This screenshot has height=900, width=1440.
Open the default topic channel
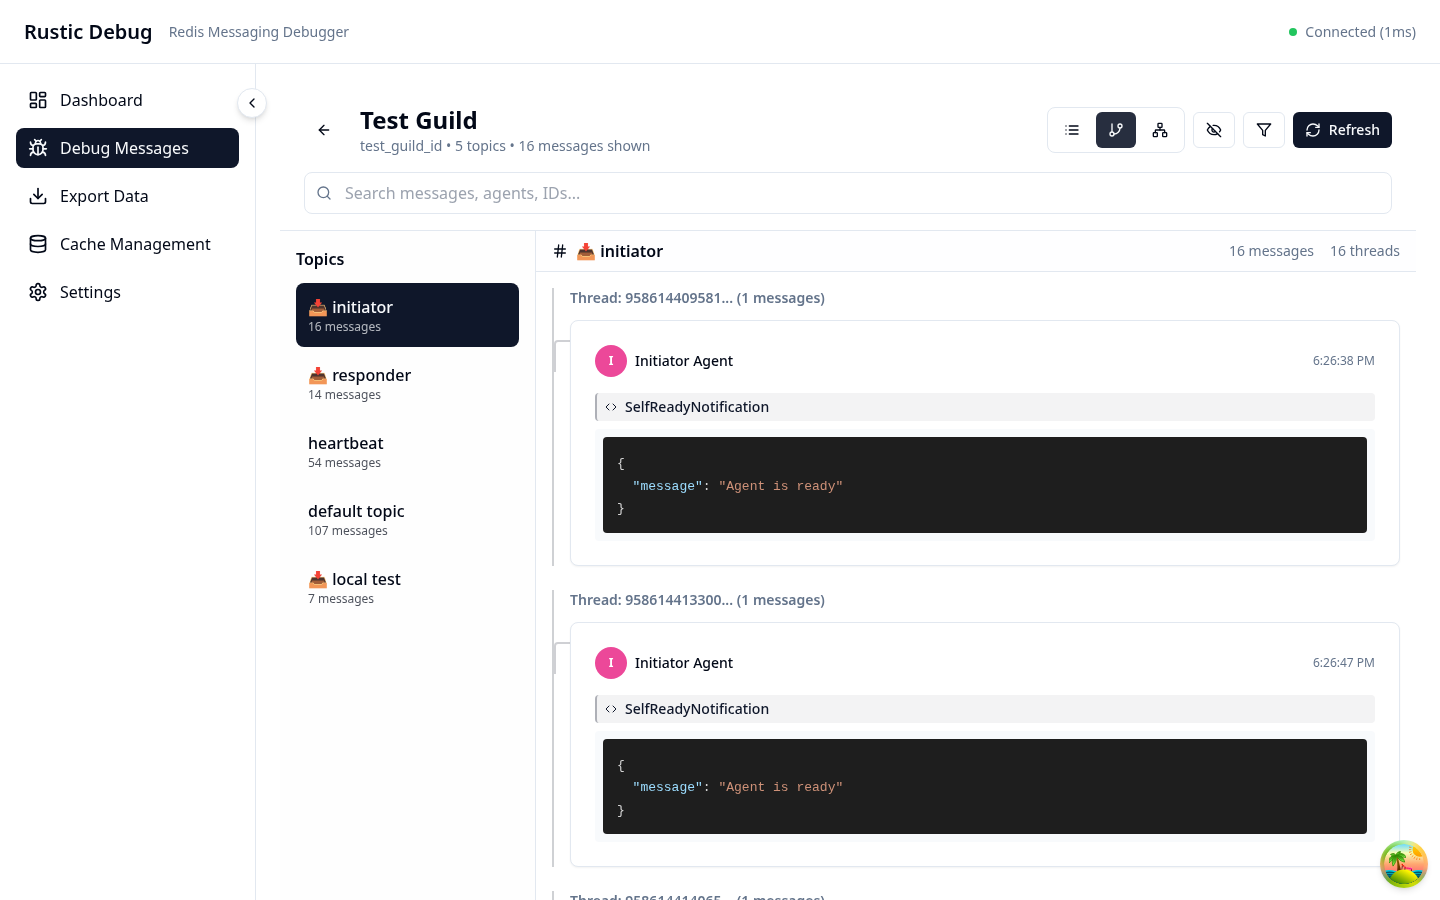click(407, 519)
